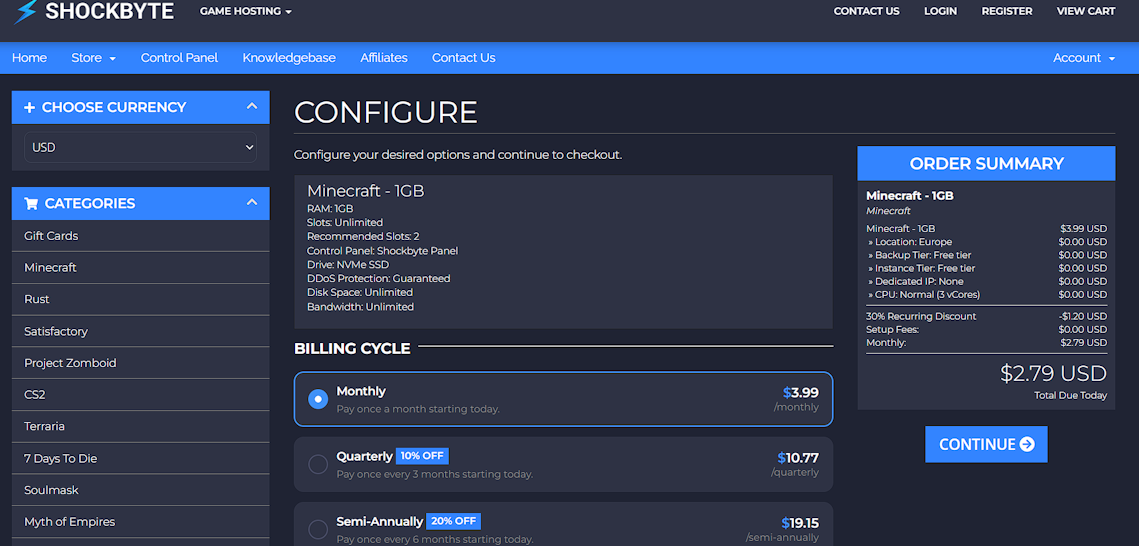Click the LOGIN link

940,12
